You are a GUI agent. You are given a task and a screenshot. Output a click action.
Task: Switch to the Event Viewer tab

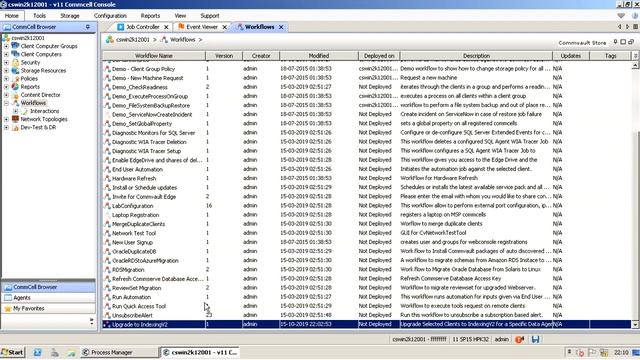point(202,27)
